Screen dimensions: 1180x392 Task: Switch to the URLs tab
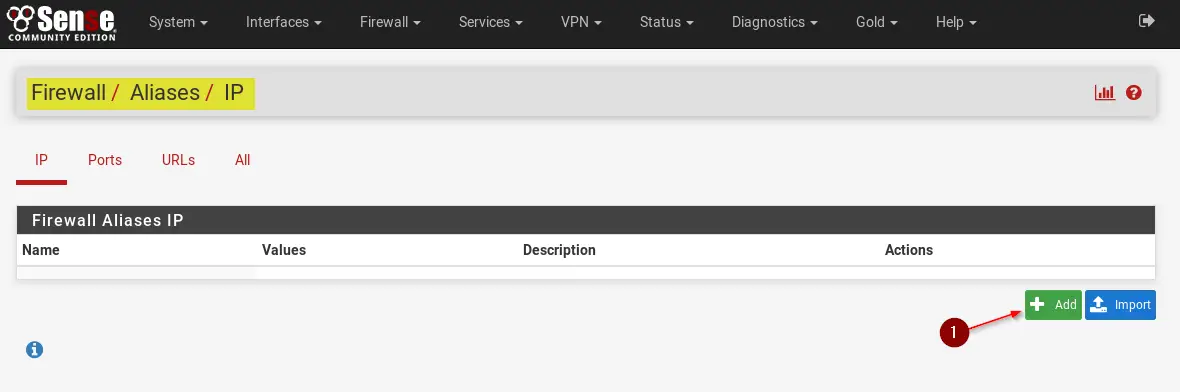(178, 160)
